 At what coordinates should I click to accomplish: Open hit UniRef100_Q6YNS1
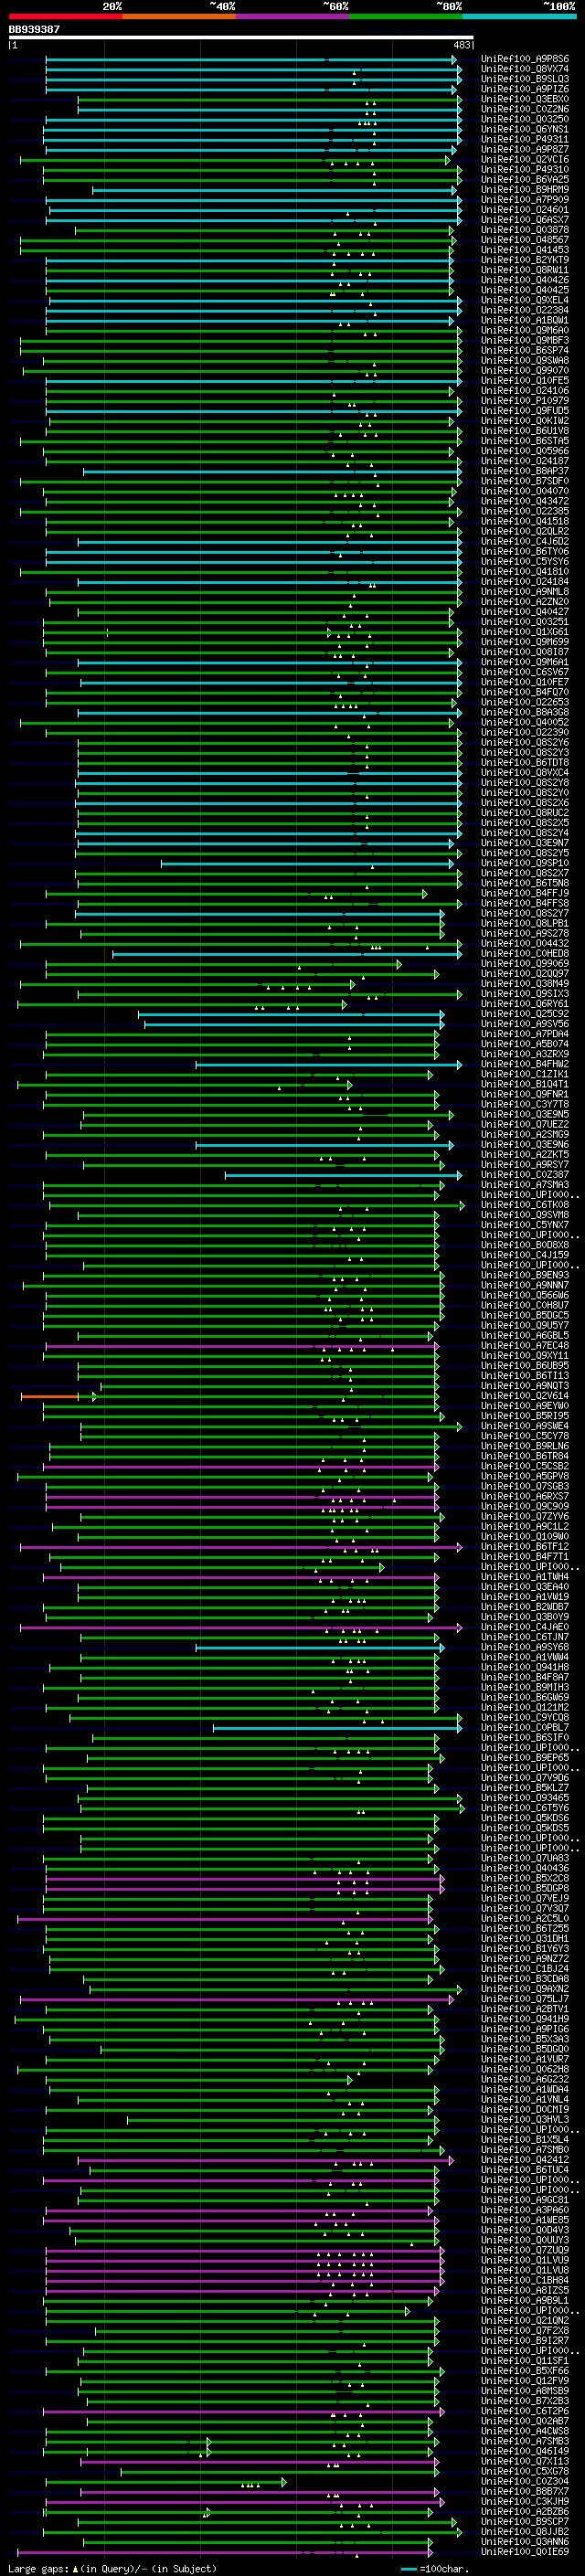pos(525,129)
